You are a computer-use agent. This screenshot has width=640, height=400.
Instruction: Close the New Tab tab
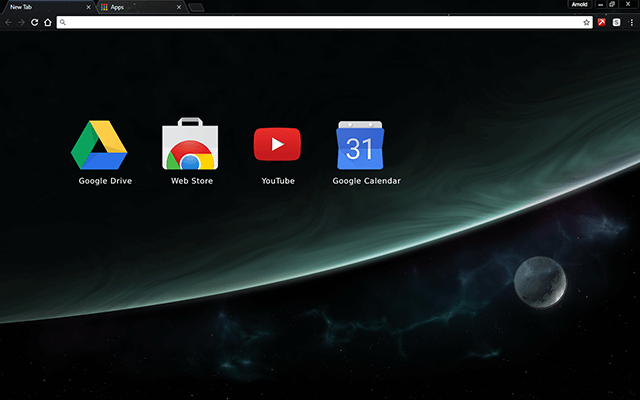pyautogui.click(x=88, y=7)
